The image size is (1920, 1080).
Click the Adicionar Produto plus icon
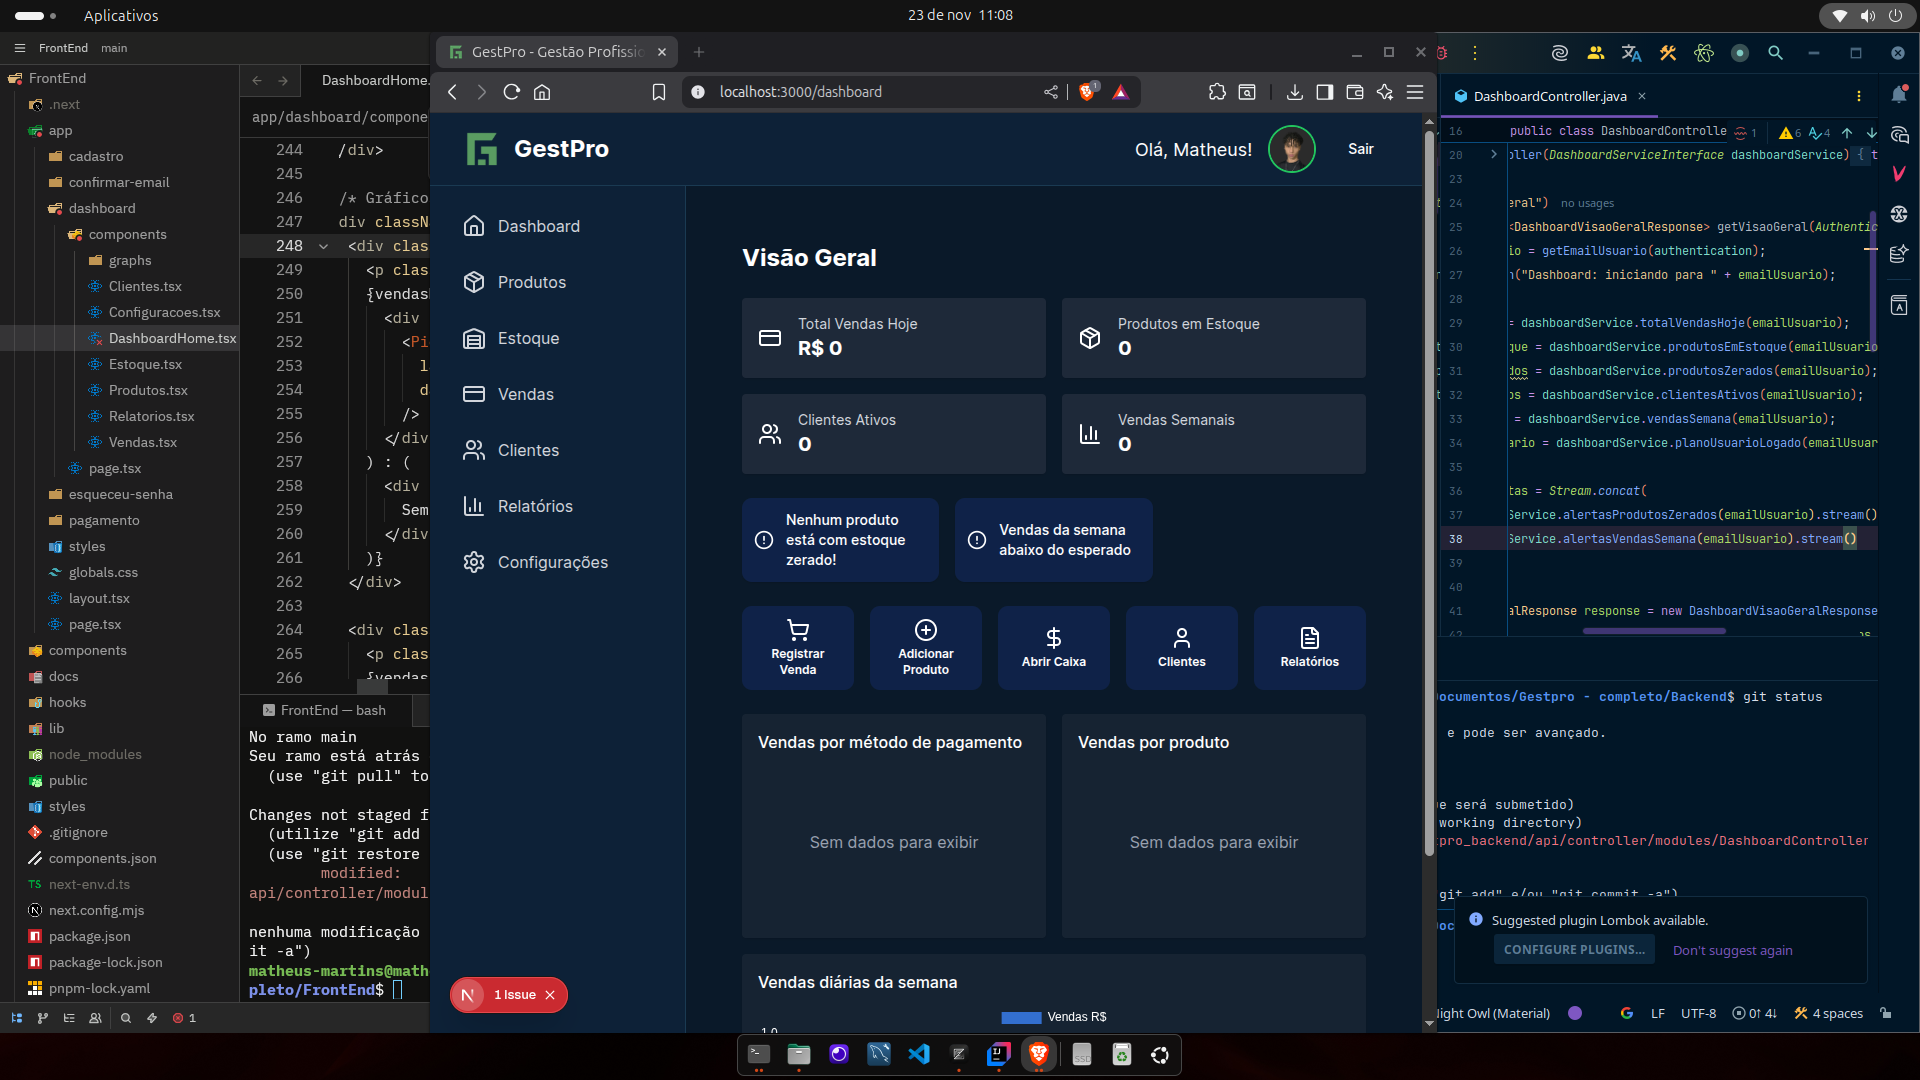pos(926,631)
